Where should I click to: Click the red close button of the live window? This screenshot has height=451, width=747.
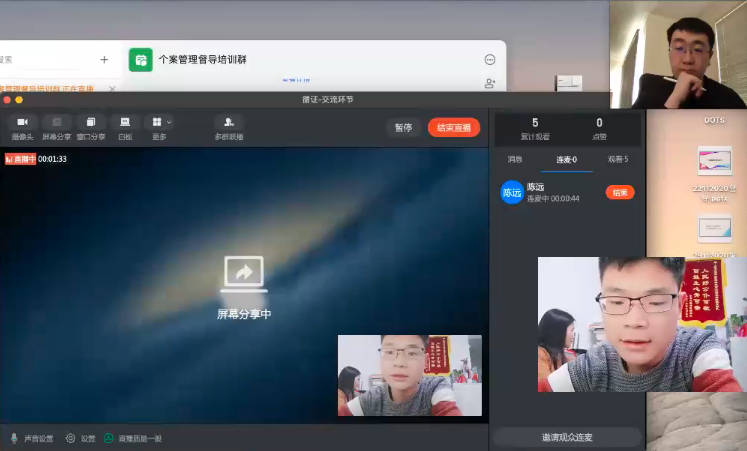tap(7, 100)
